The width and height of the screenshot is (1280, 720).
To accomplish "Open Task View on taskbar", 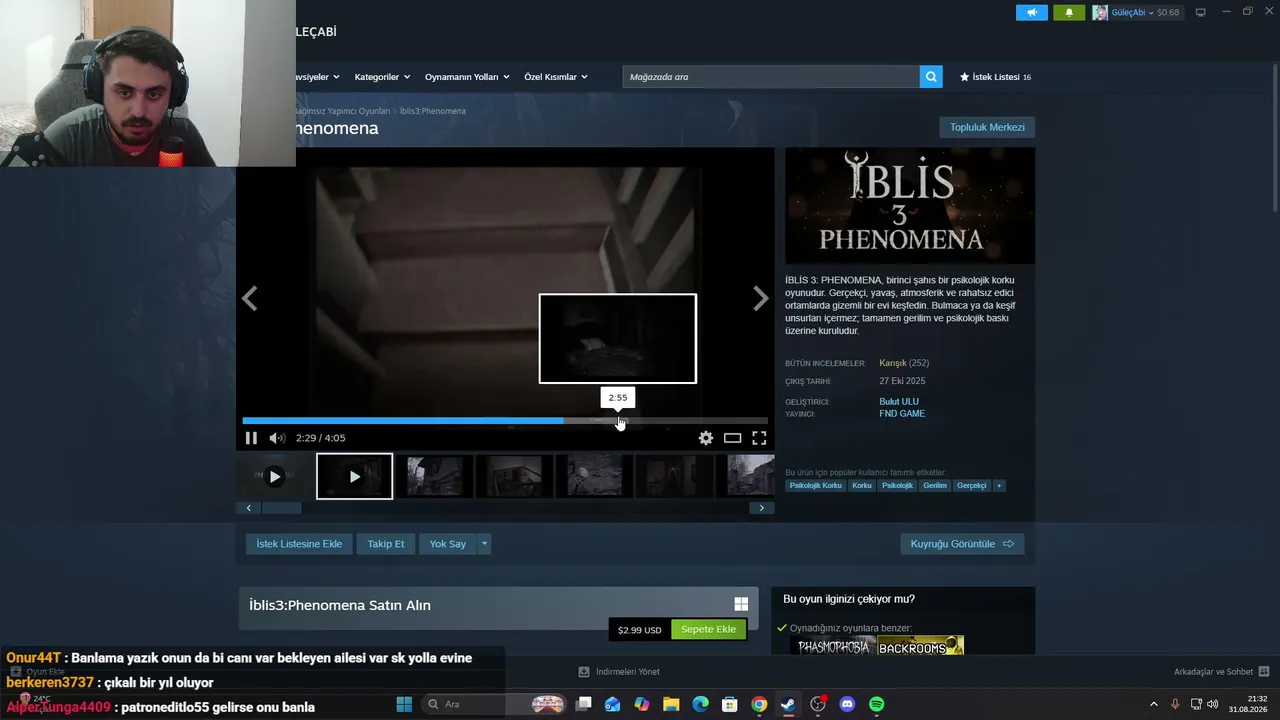I will point(584,704).
